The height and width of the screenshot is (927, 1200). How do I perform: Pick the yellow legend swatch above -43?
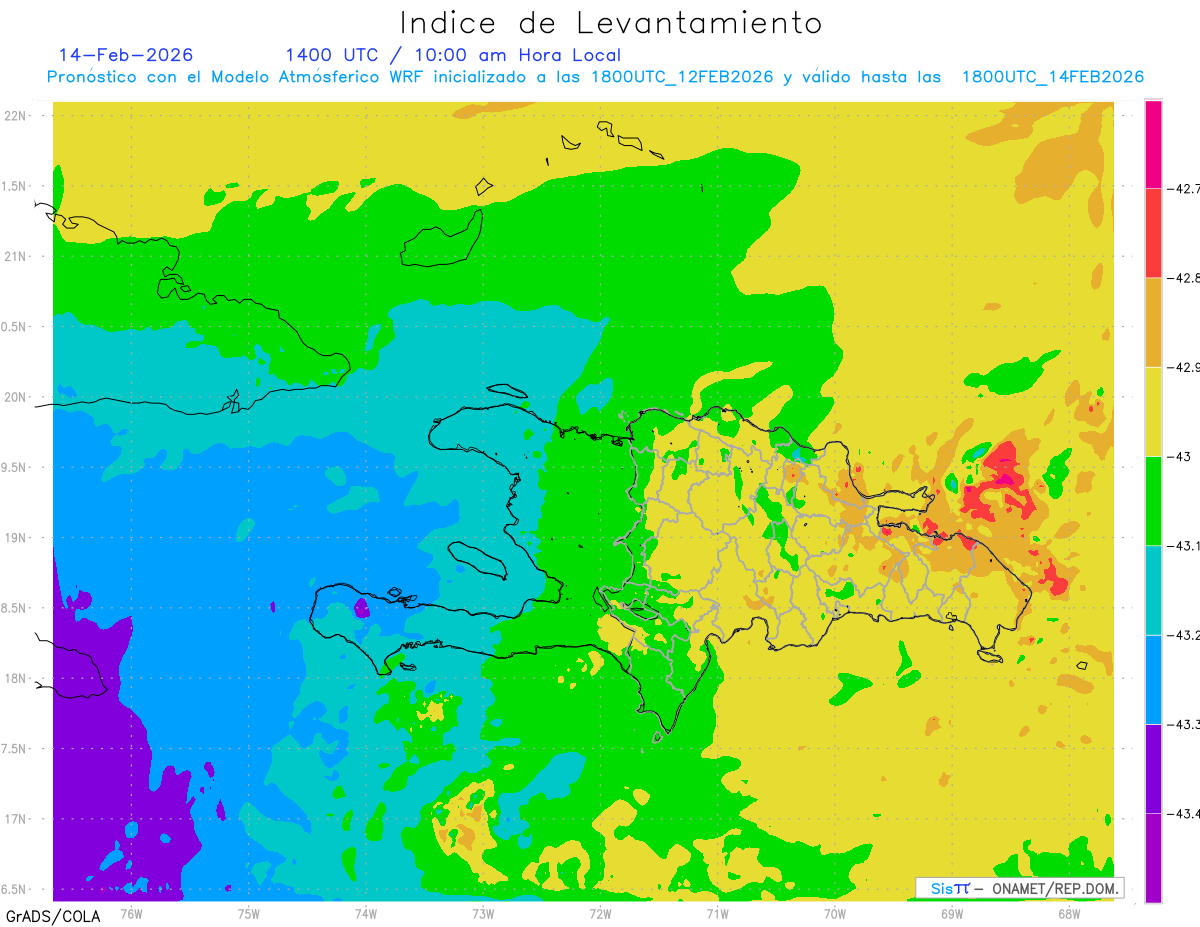pyautogui.click(x=1153, y=411)
